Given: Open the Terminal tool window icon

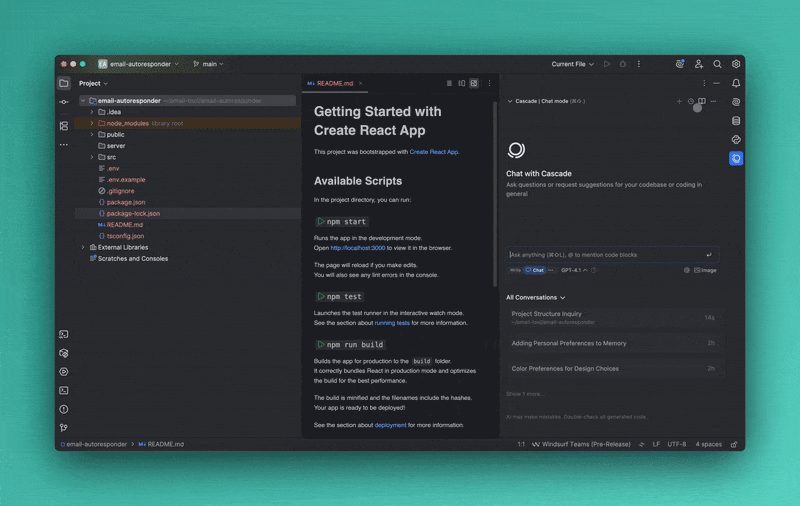Looking at the screenshot, I should point(64,391).
